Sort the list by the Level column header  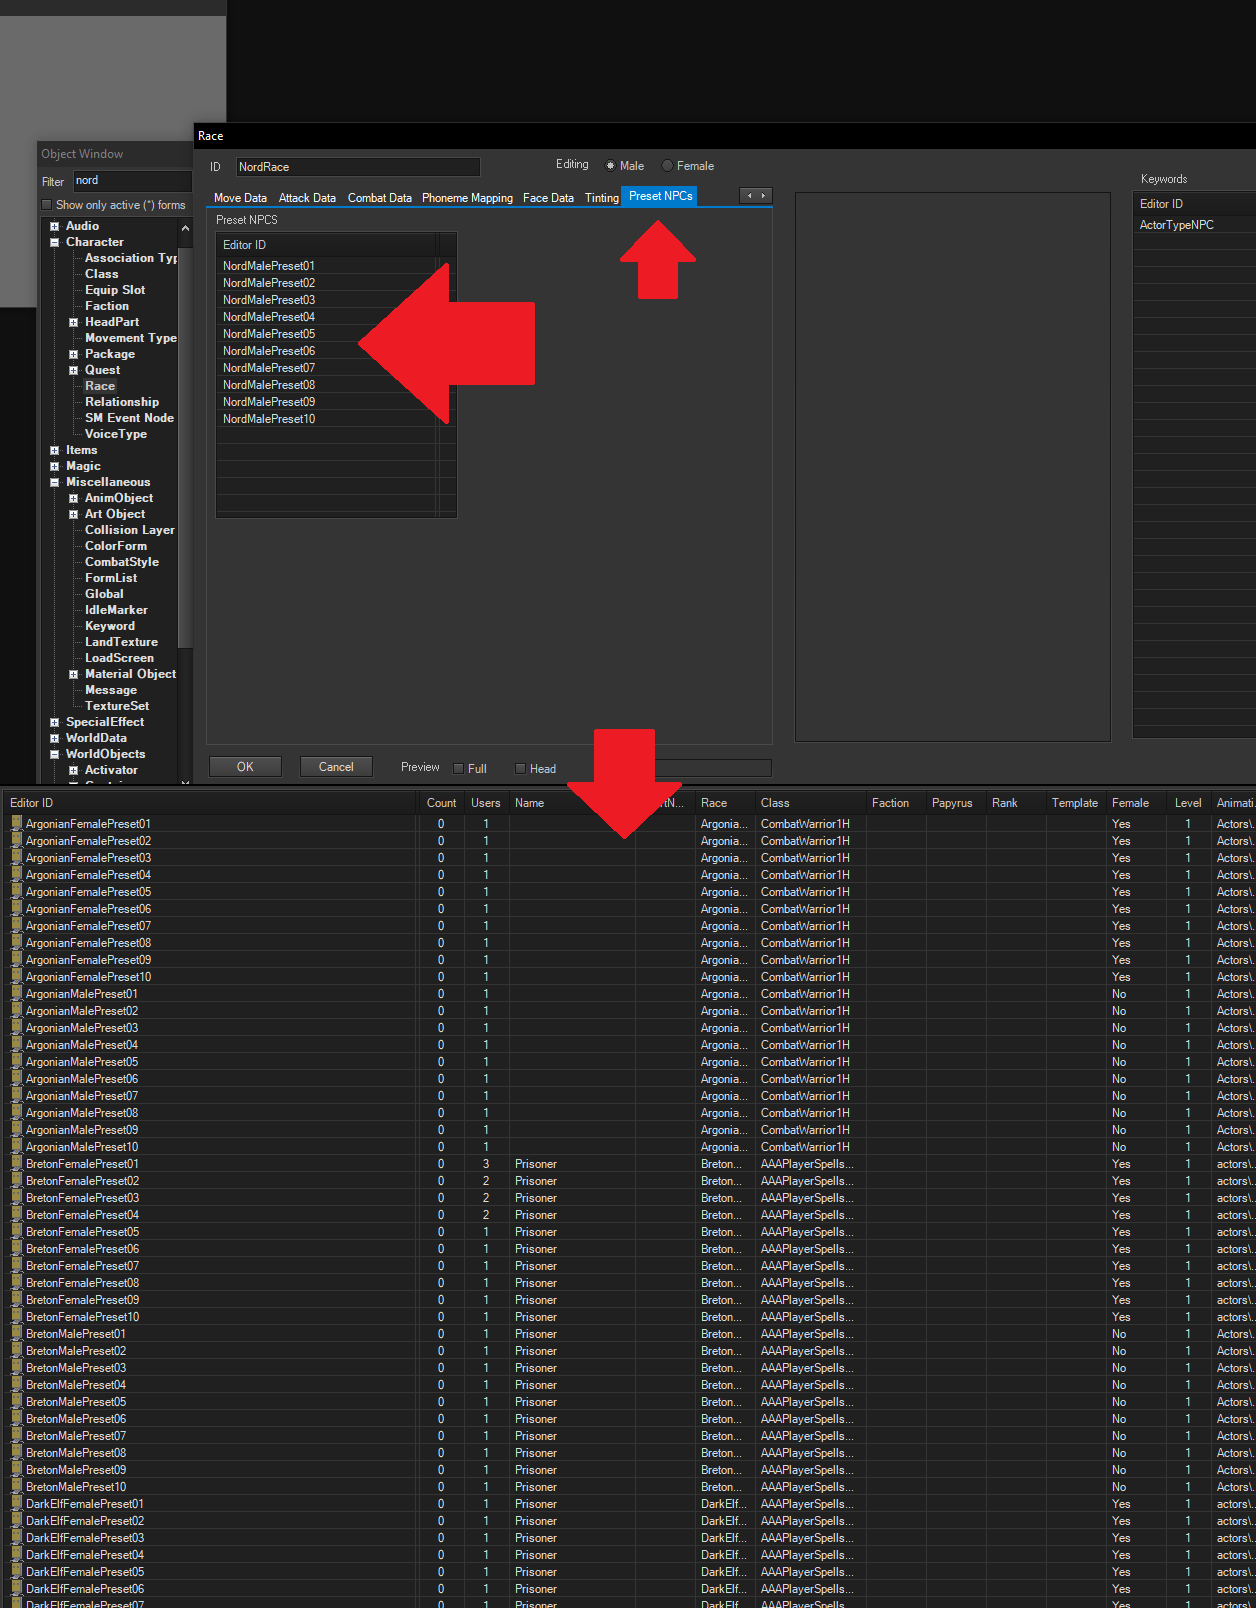1188,803
